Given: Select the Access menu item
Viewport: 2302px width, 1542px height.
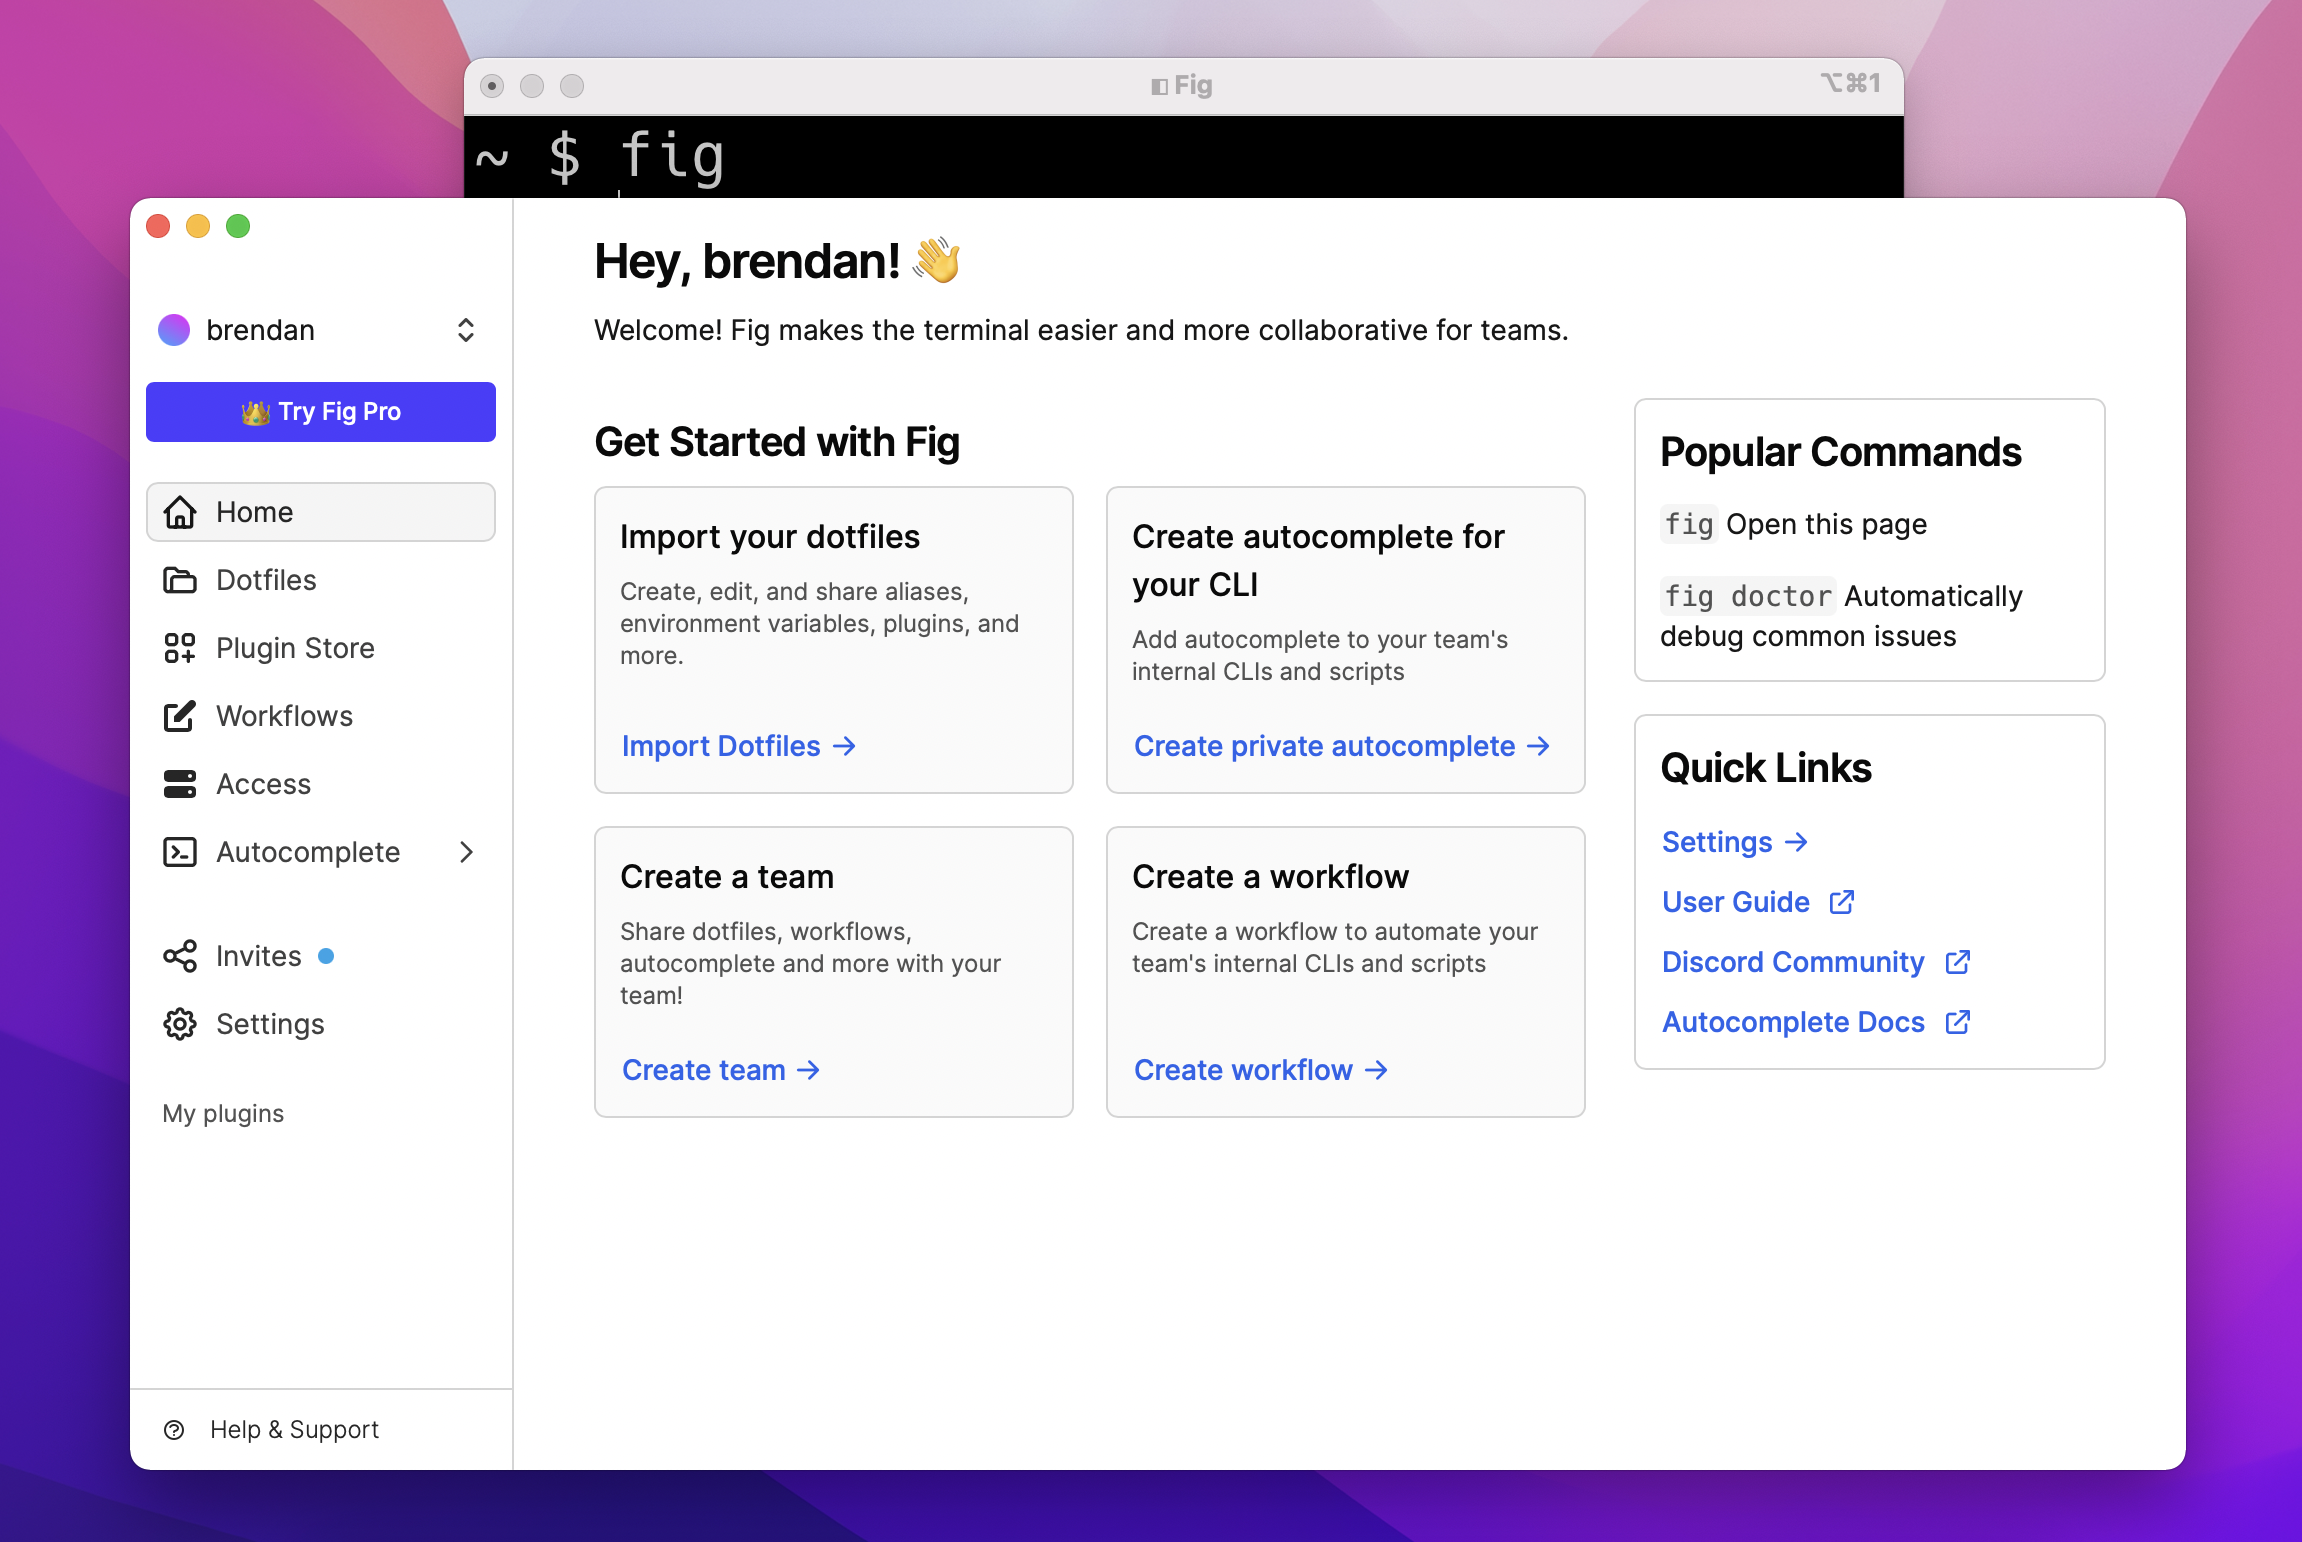Looking at the screenshot, I should click(x=262, y=783).
